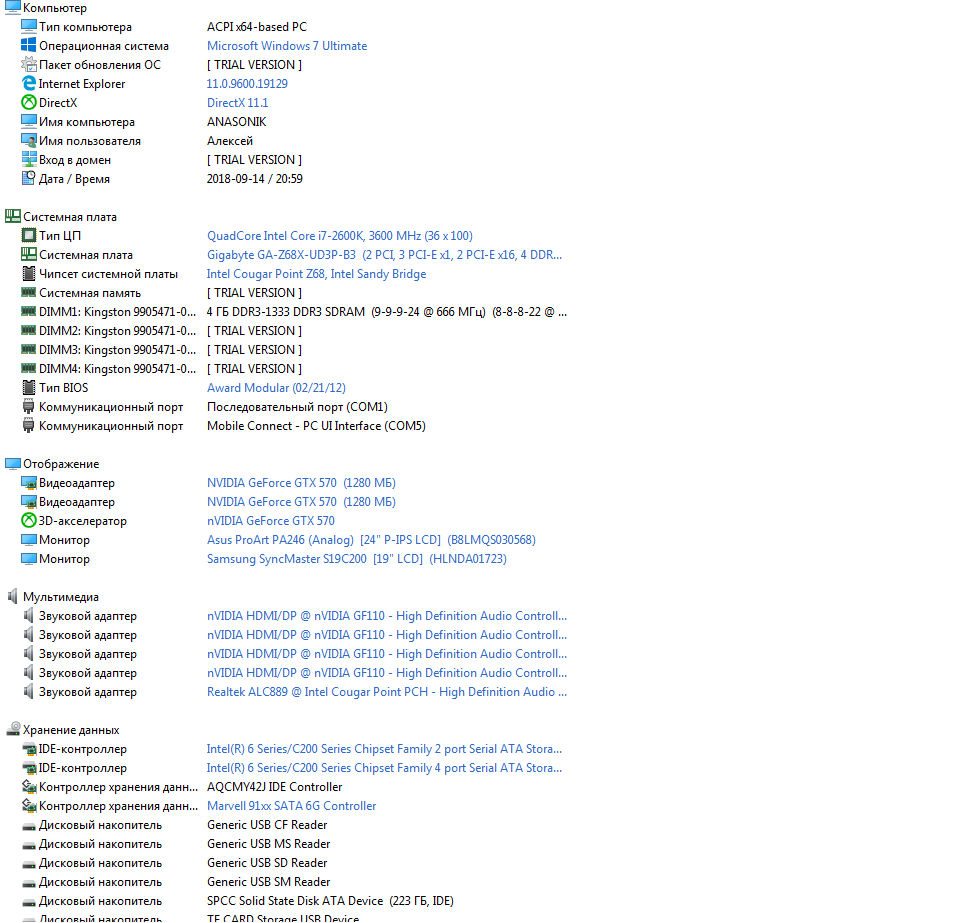The height and width of the screenshot is (923, 972).
Task: Click the Тип ЦП processor icon
Action: click(x=29, y=236)
